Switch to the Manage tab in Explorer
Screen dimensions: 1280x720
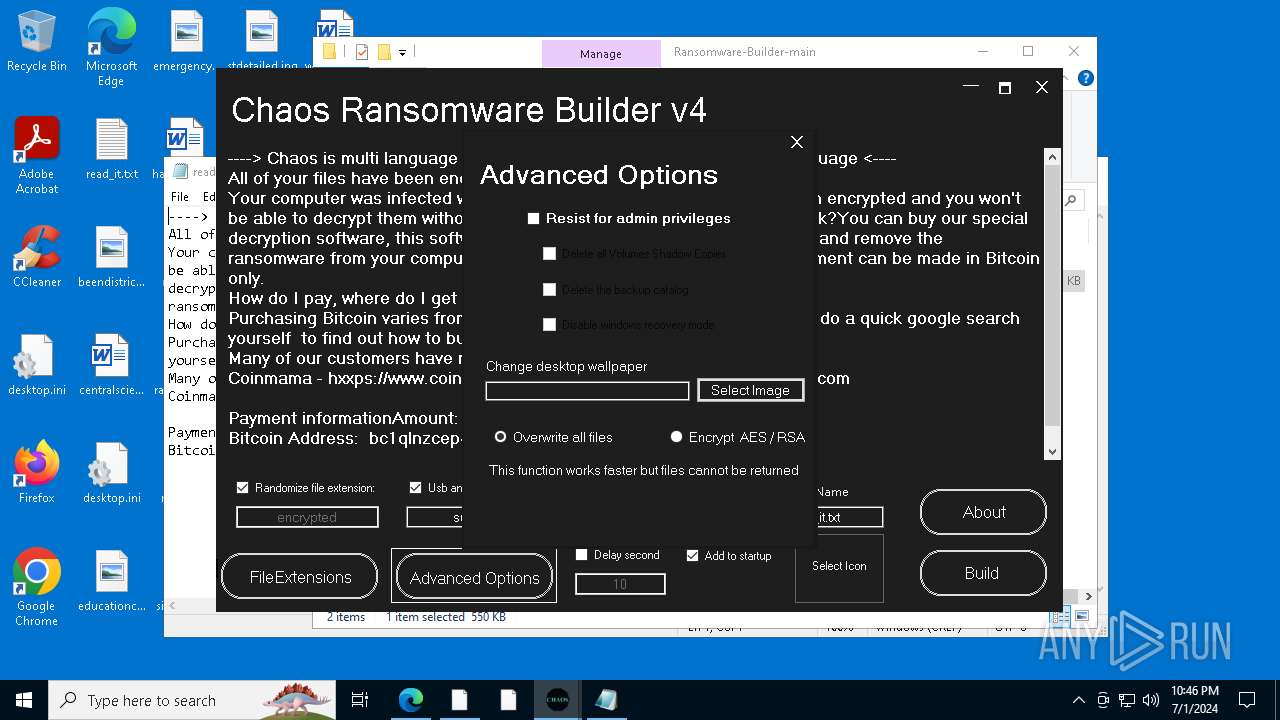coord(601,54)
